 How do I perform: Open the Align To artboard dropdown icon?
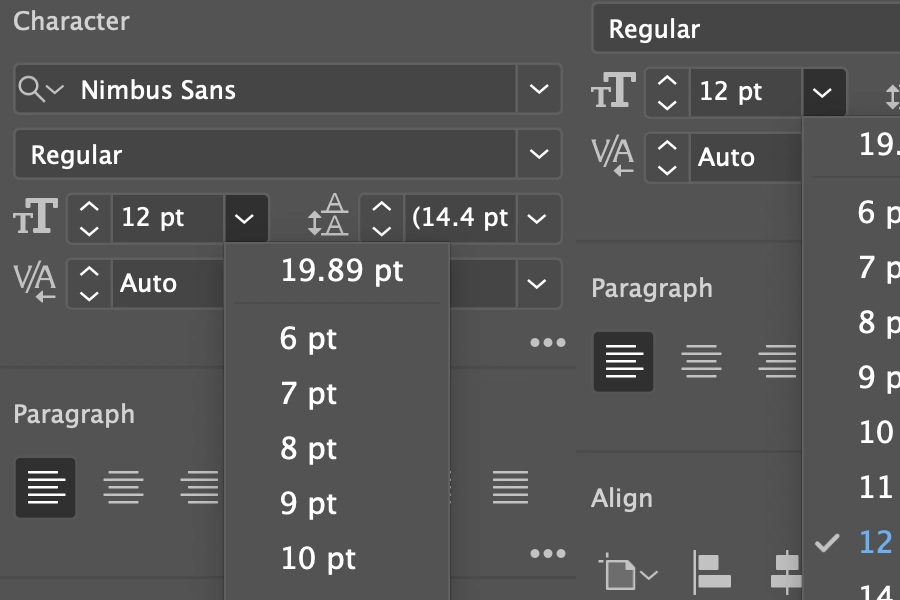[628, 572]
